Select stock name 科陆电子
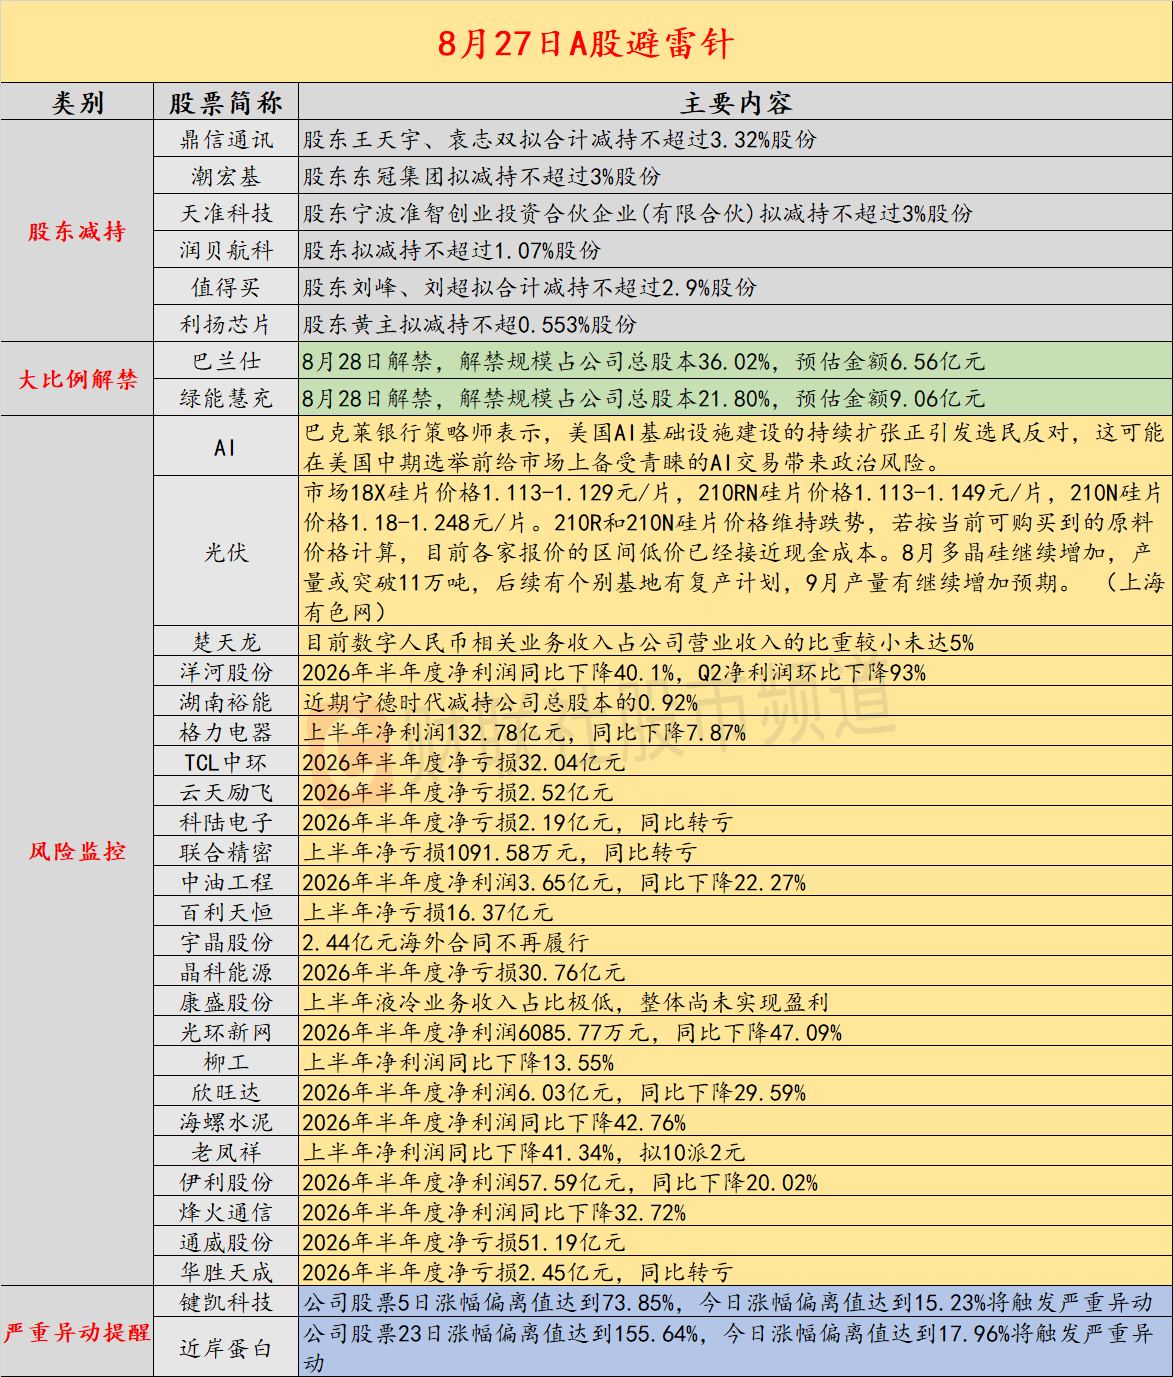The width and height of the screenshot is (1173, 1377). pos(226,822)
